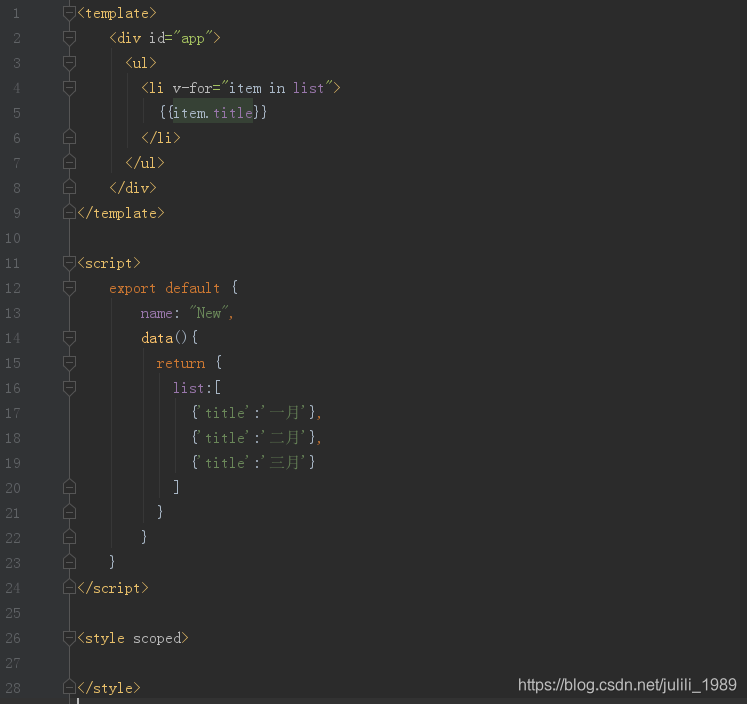The image size is (747, 704).
Task: Click the closing </style> tag
Action: [x=109, y=688]
